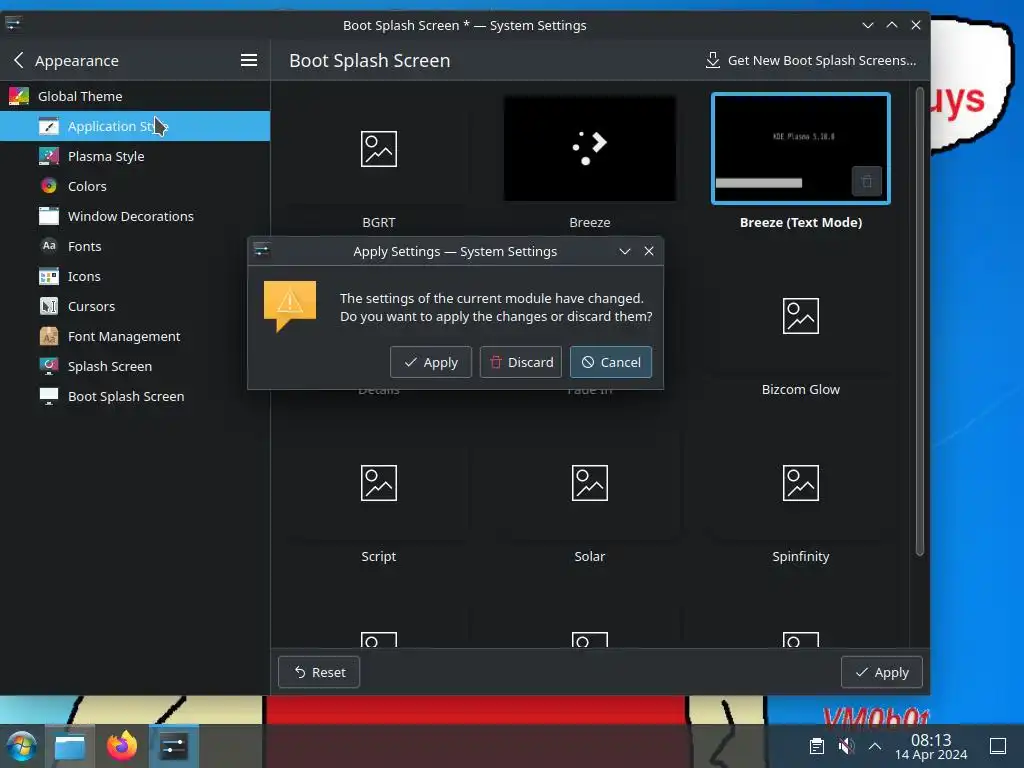Click the Icons category icon

[x=48, y=276]
